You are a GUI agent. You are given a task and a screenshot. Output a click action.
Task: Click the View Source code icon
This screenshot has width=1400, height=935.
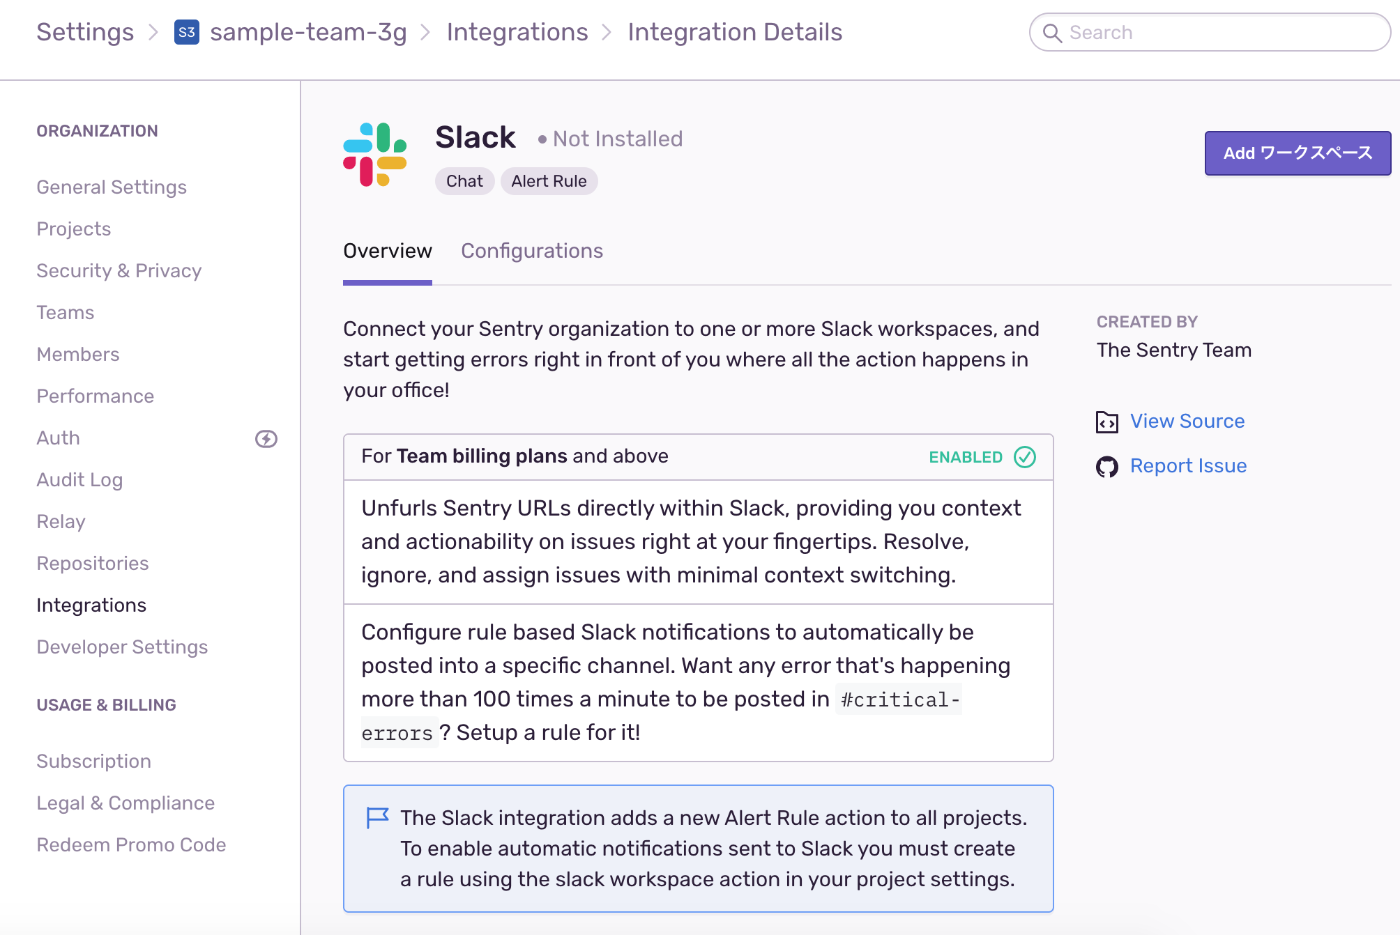click(1107, 422)
